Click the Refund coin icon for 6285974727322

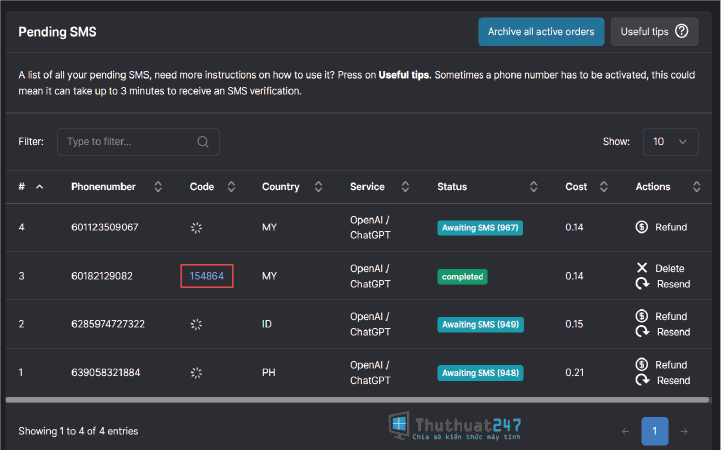point(641,316)
